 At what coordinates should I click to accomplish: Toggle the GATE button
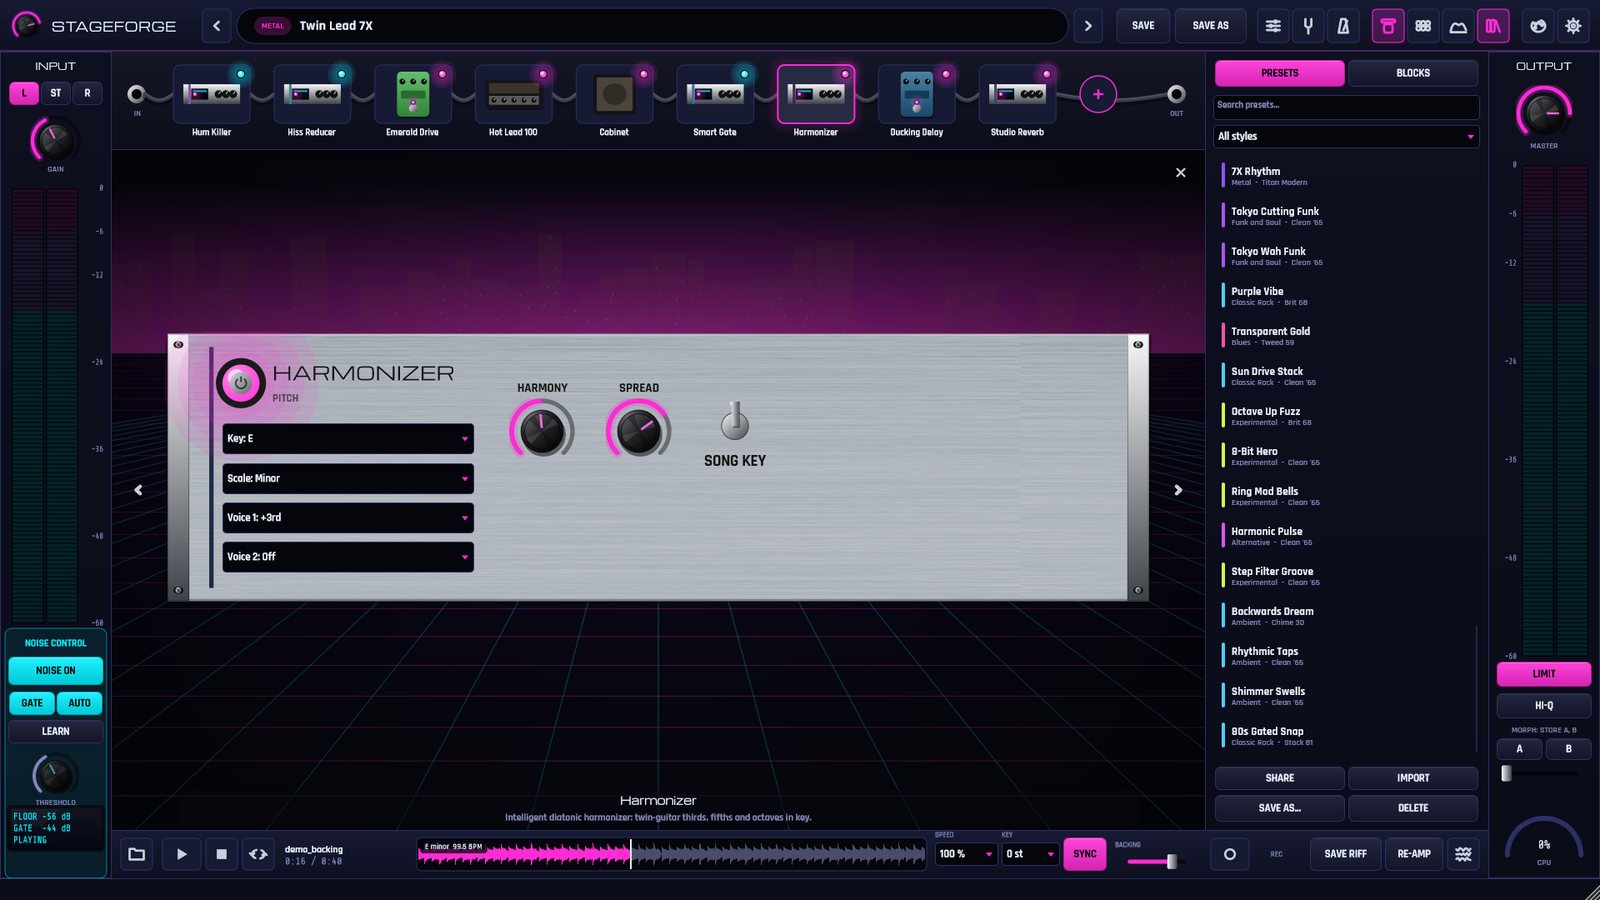[x=32, y=703]
